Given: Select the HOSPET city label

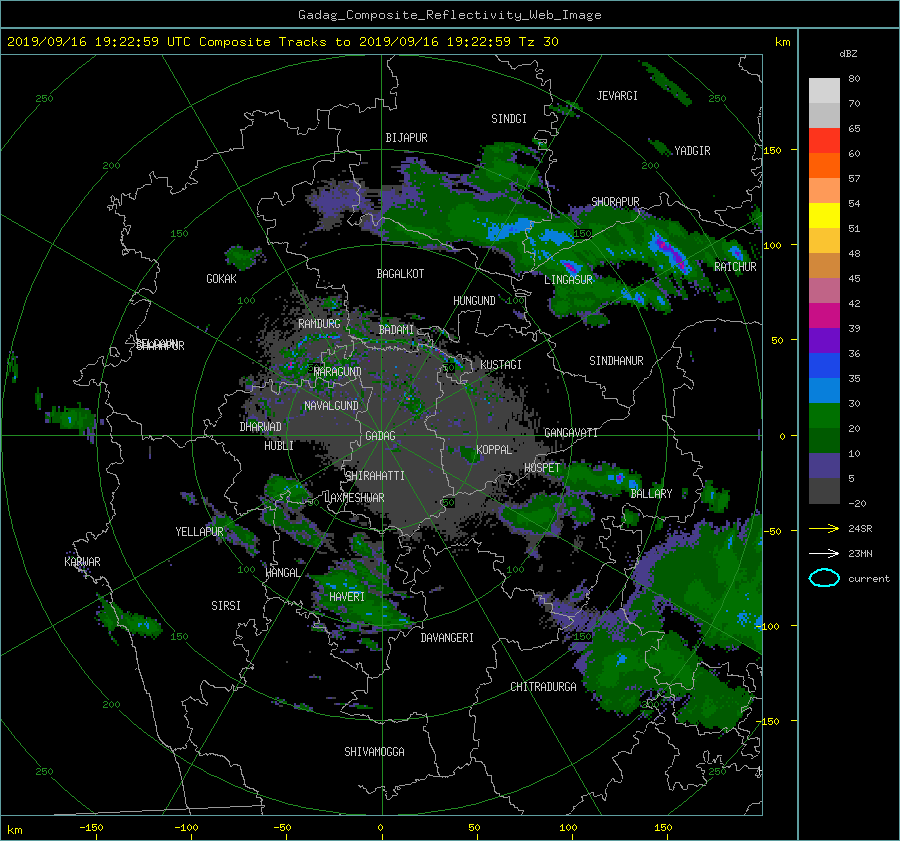Looking at the screenshot, I should (542, 468).
